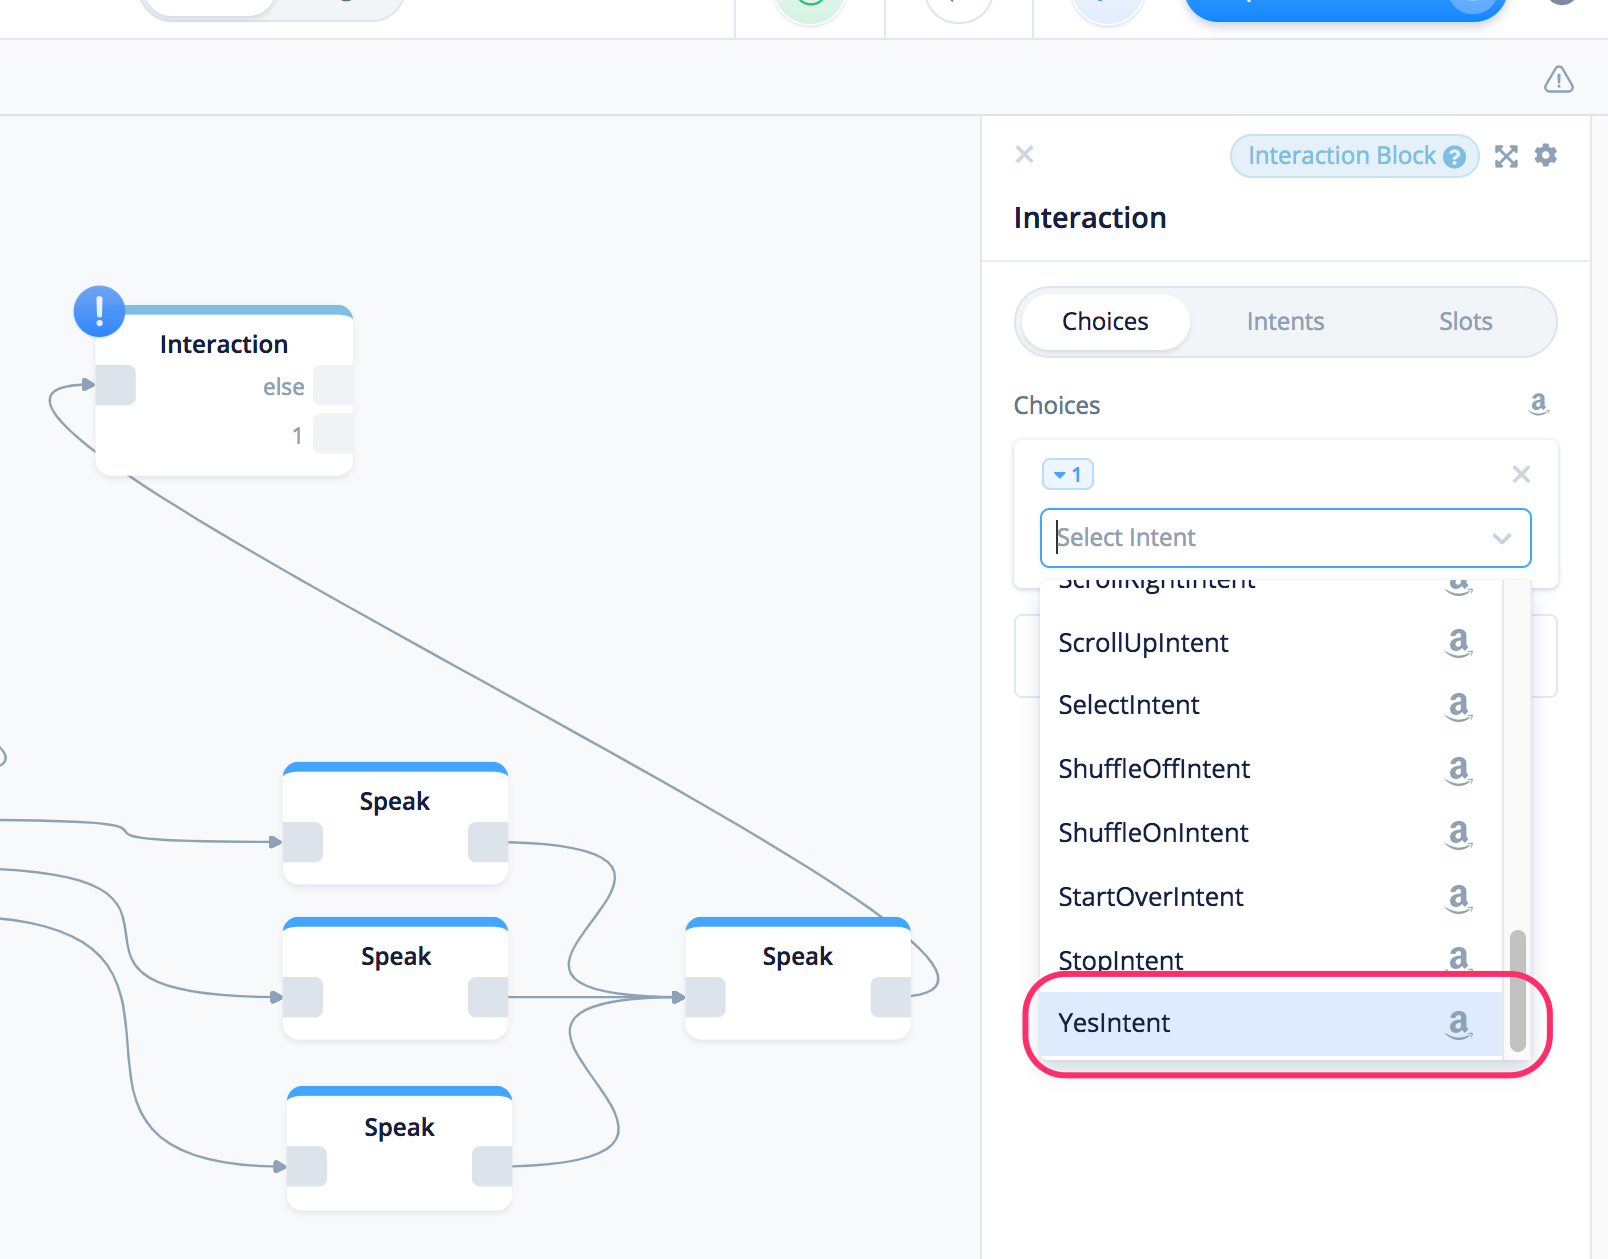Close the Interaction editor panel

click(1024, 154)
